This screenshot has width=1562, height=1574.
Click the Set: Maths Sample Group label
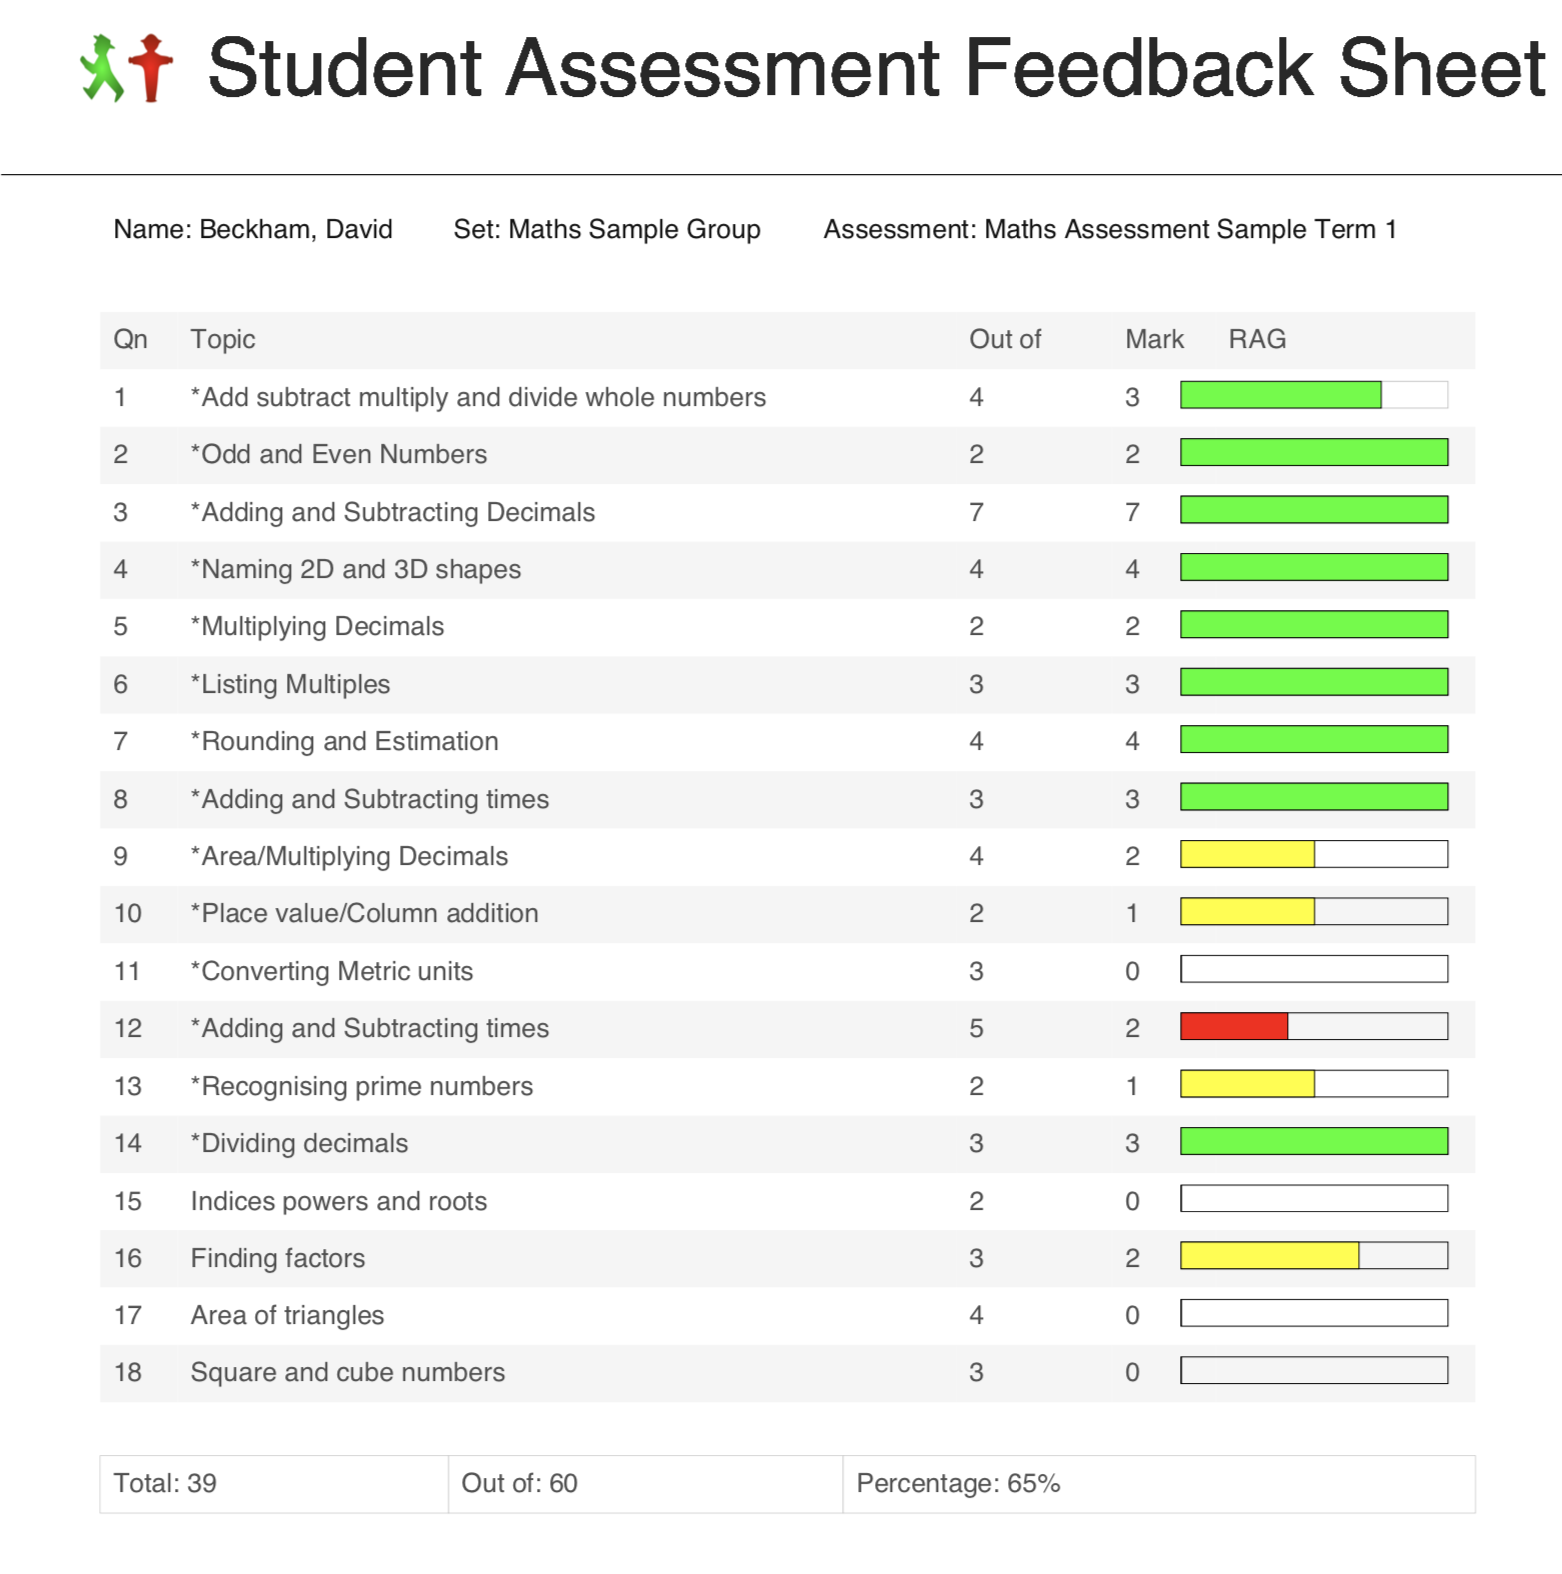point(606,229)
